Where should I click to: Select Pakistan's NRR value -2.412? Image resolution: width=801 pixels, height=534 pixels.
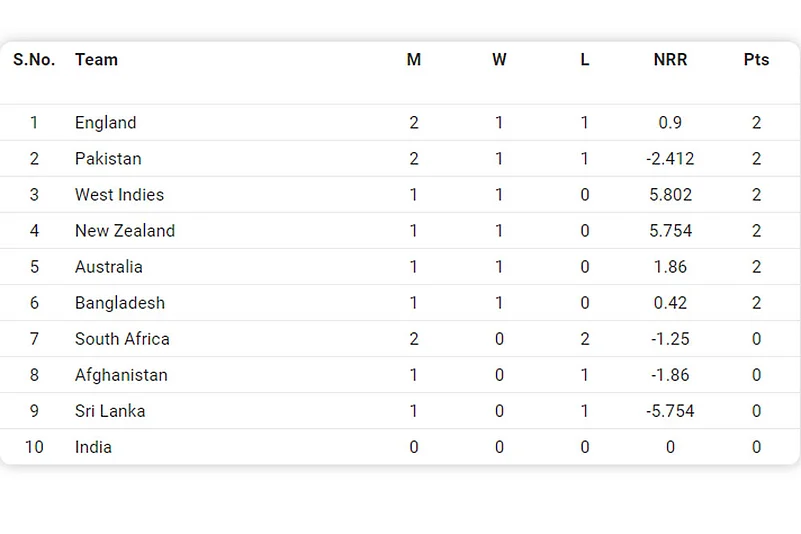[670, 159]
